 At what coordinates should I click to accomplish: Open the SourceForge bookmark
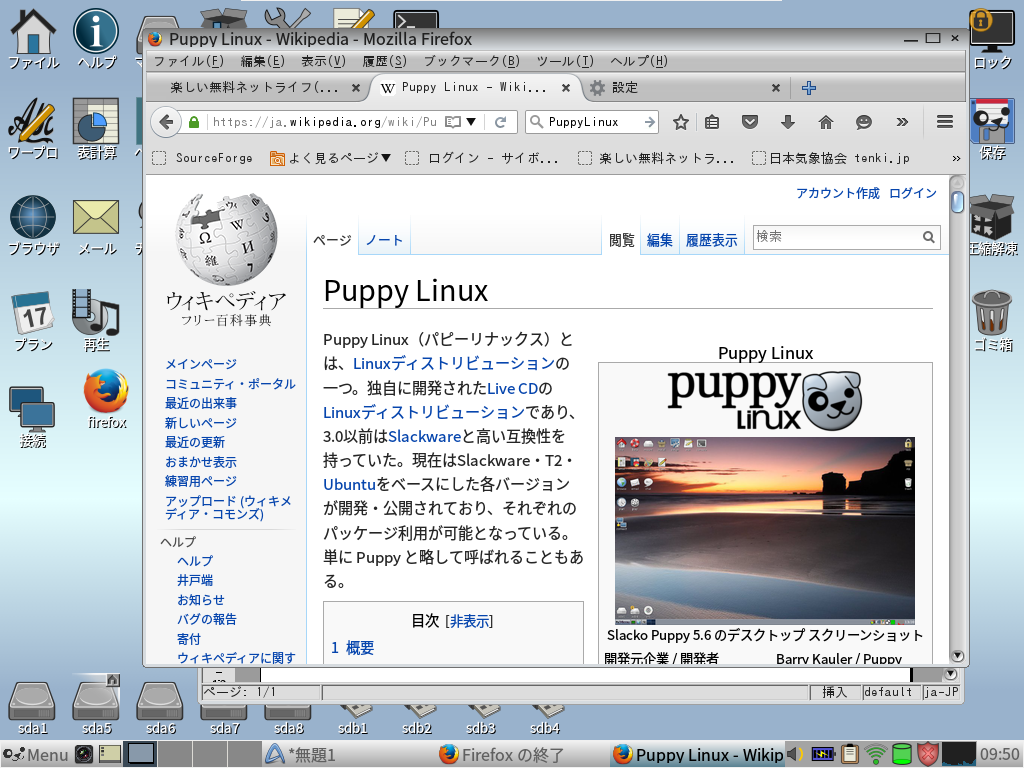[202, 158]
